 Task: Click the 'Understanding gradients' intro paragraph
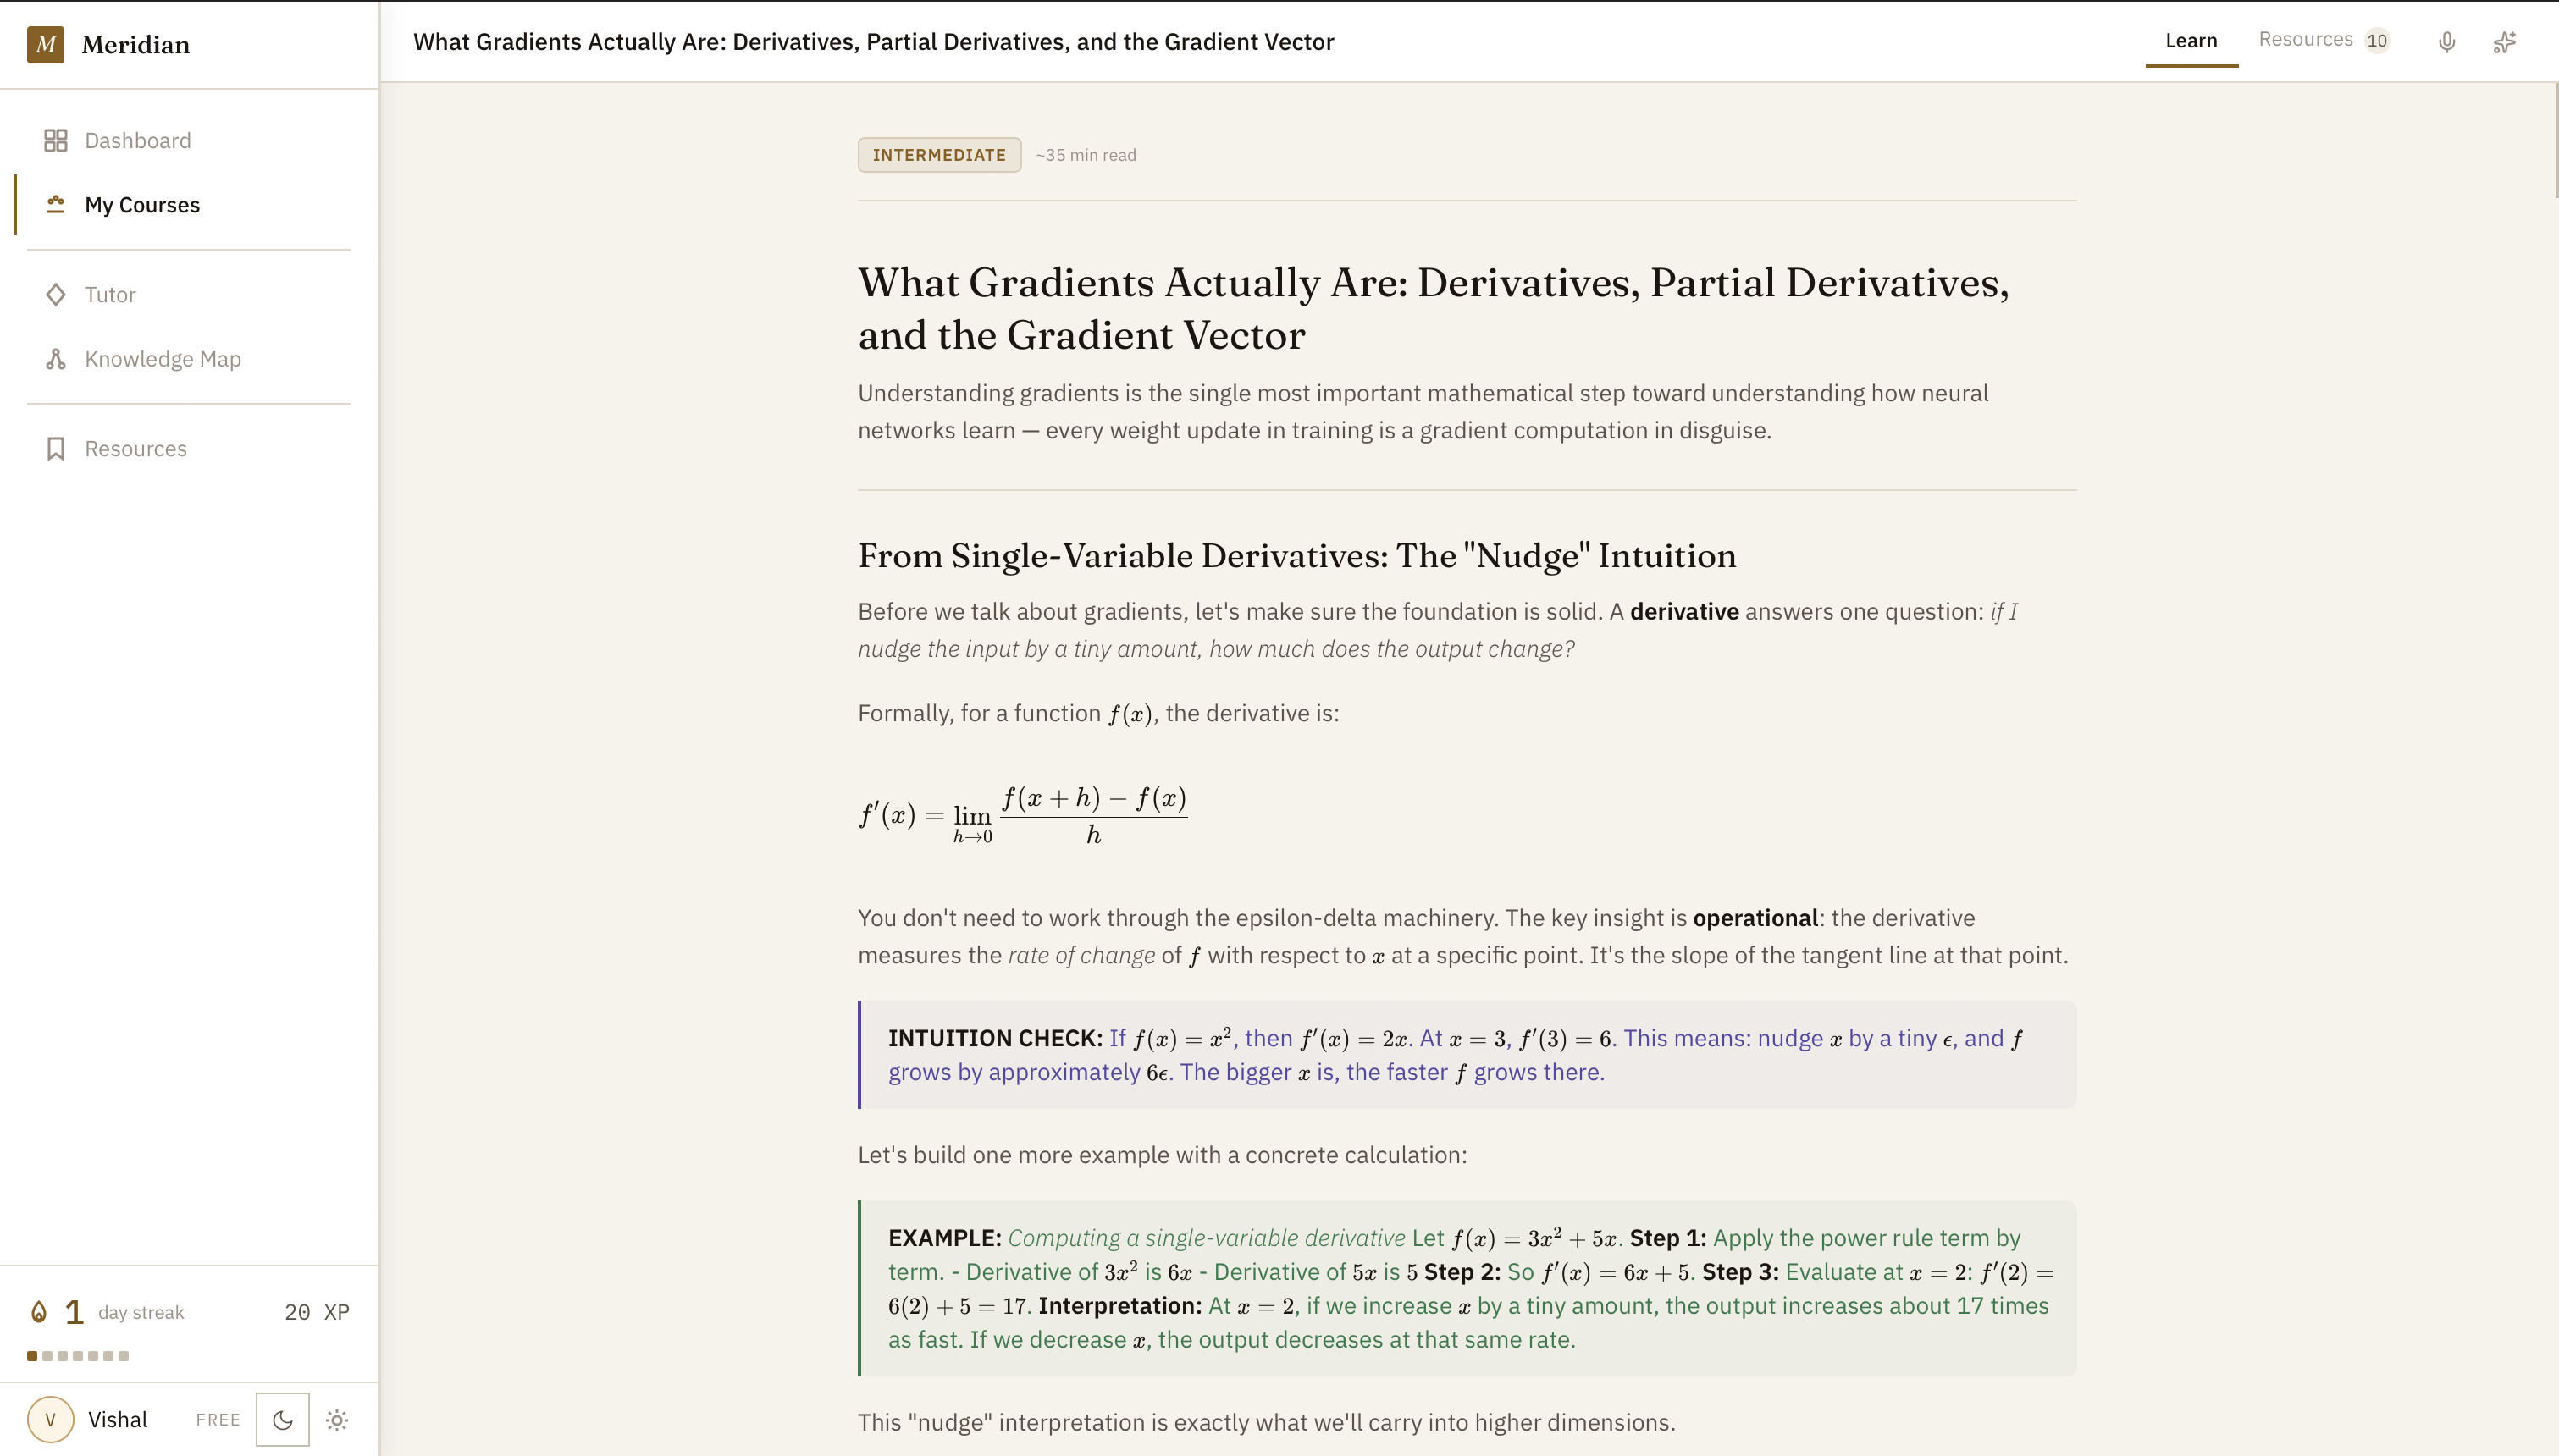[1423, 412]
